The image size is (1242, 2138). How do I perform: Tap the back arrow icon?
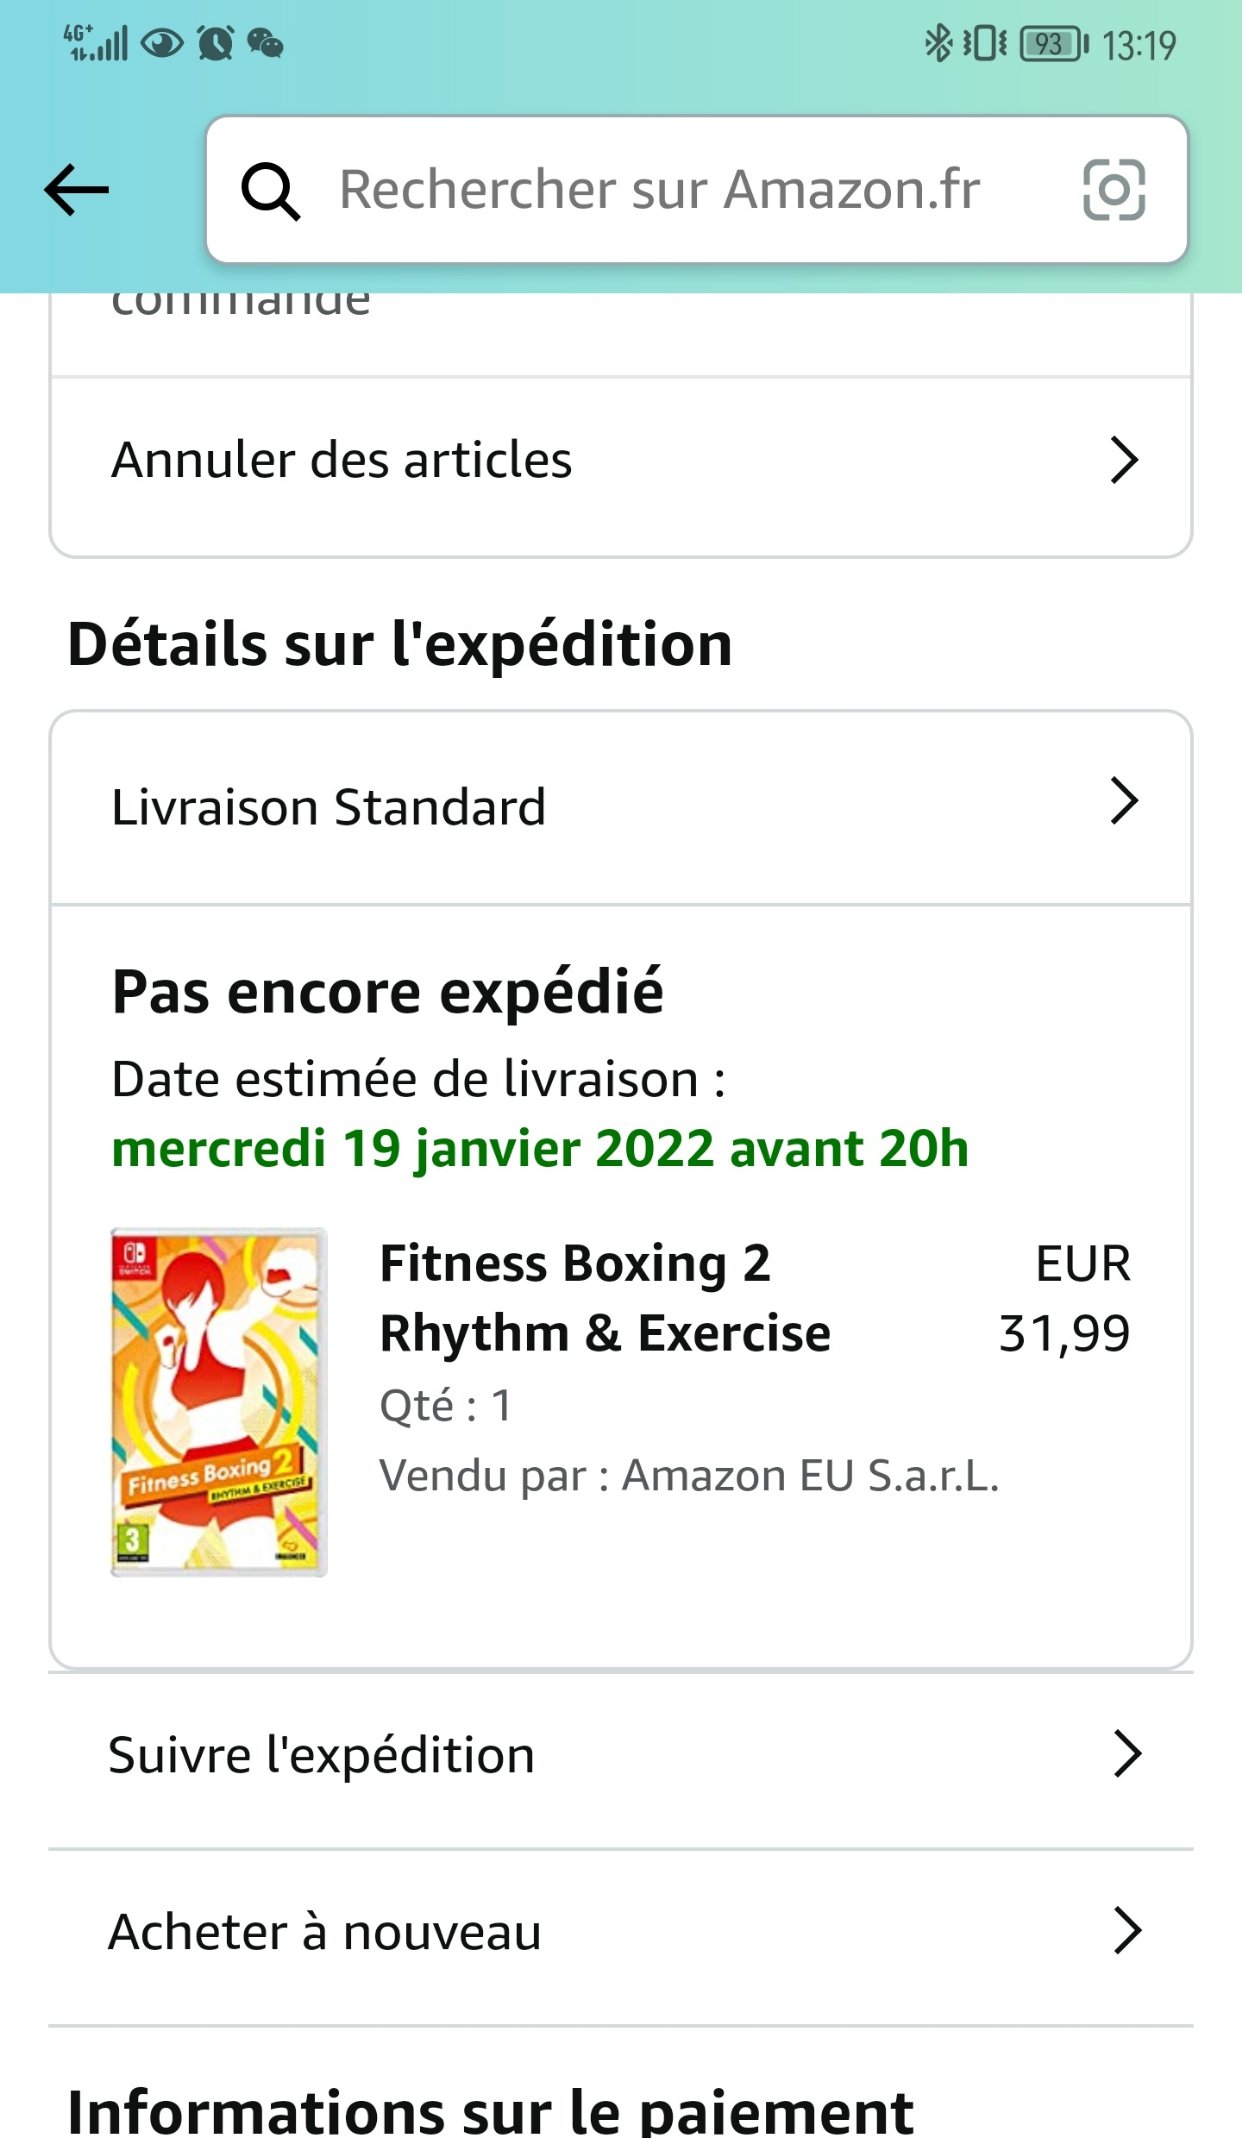76,190
